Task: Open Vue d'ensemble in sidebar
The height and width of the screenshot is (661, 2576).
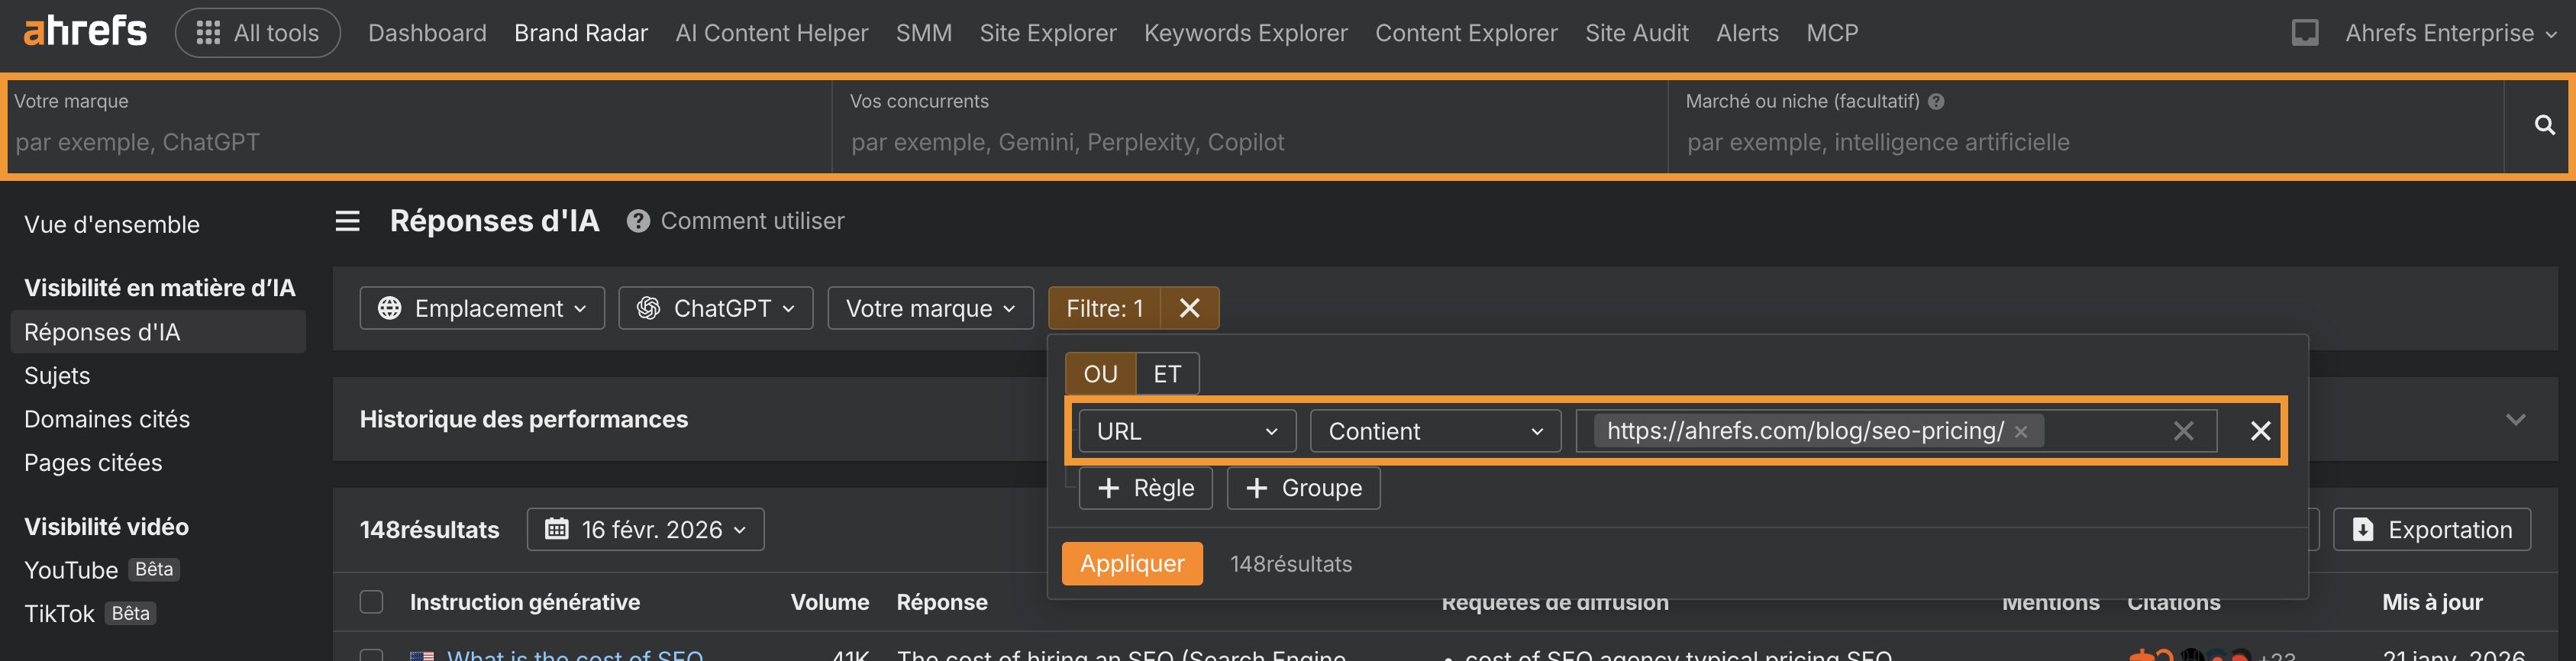Action: coord(112,224)
